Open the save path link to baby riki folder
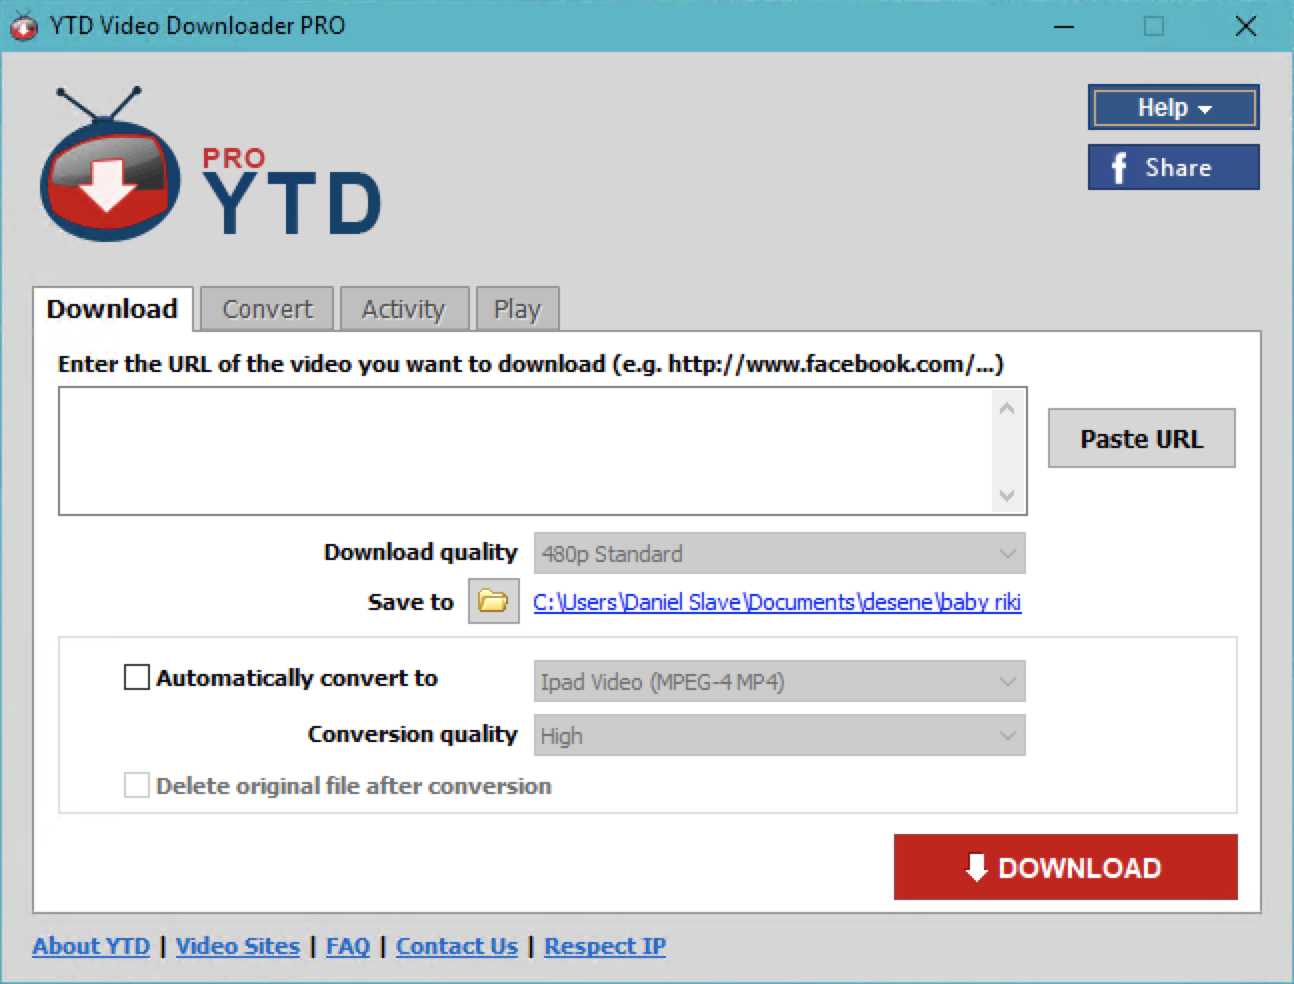 pyautogui.click(x=777, y=602)
